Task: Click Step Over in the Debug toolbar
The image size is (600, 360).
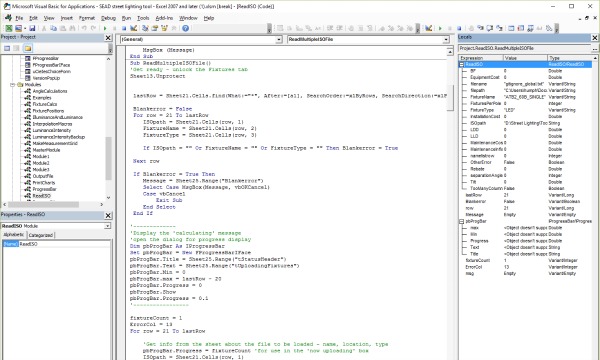Action: pos(490,28)
